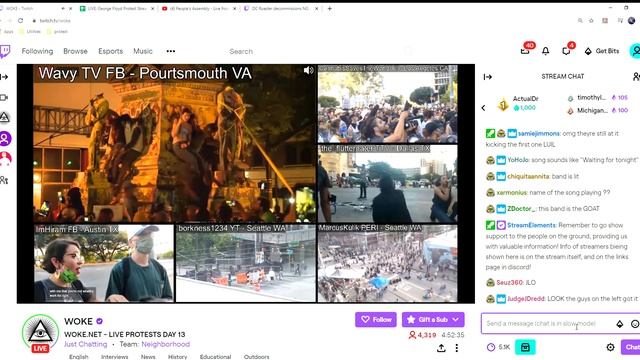Click the English tag
Viewport: 640px width, 360px height.
79,357
